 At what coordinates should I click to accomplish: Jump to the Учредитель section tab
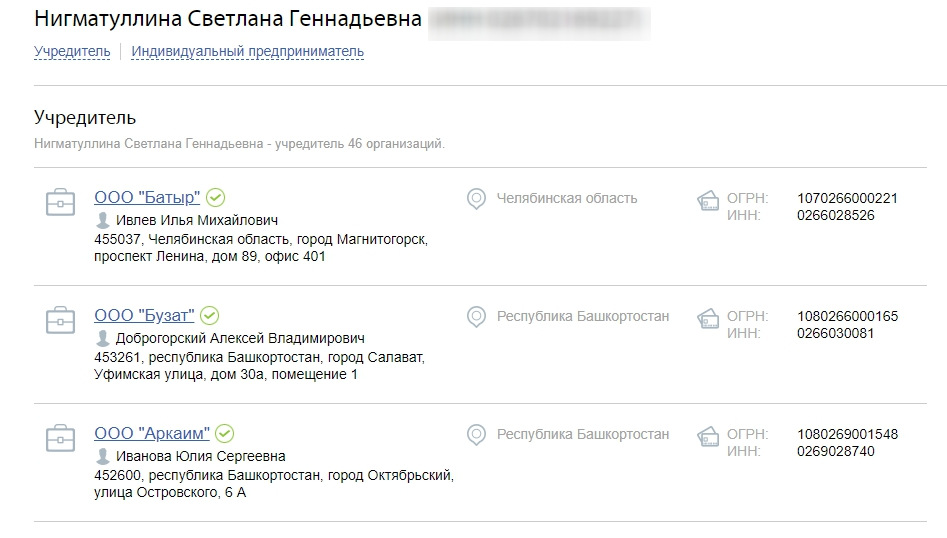pyautogui.click(x=72, y=52)
